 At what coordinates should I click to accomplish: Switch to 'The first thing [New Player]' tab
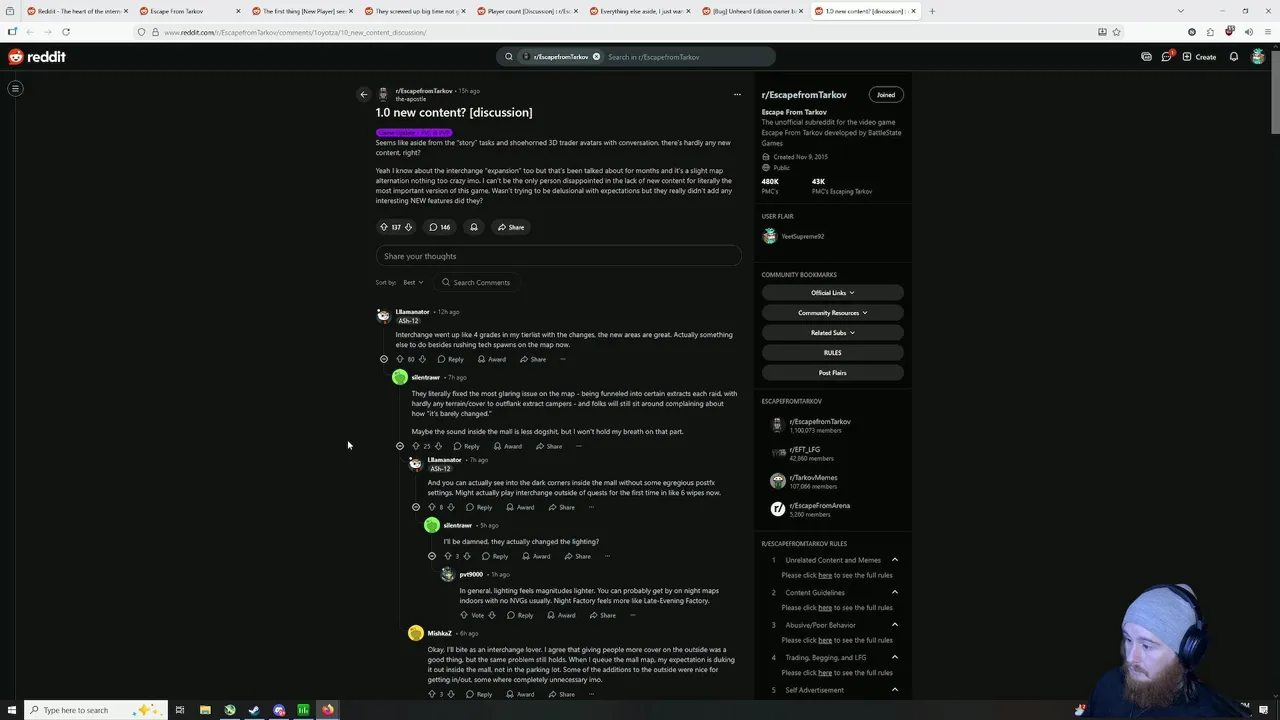coord(301,11)
